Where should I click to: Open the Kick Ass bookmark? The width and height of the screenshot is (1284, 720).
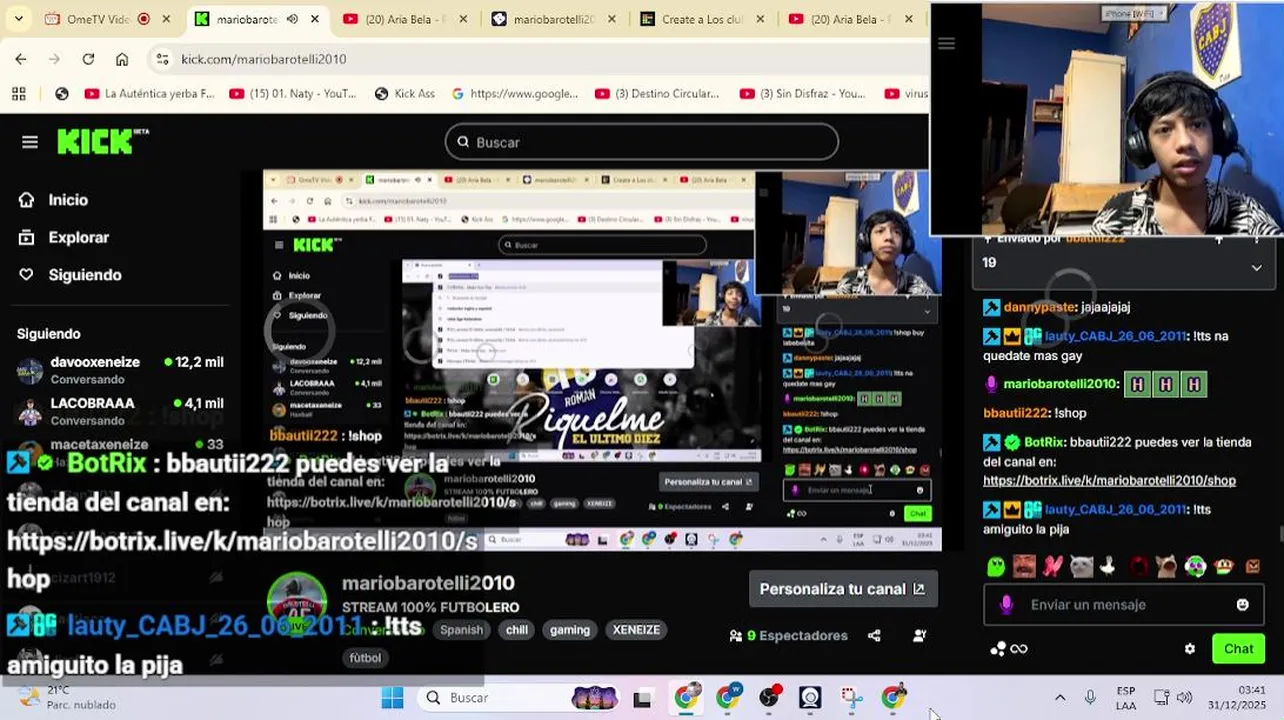[404, 94]
